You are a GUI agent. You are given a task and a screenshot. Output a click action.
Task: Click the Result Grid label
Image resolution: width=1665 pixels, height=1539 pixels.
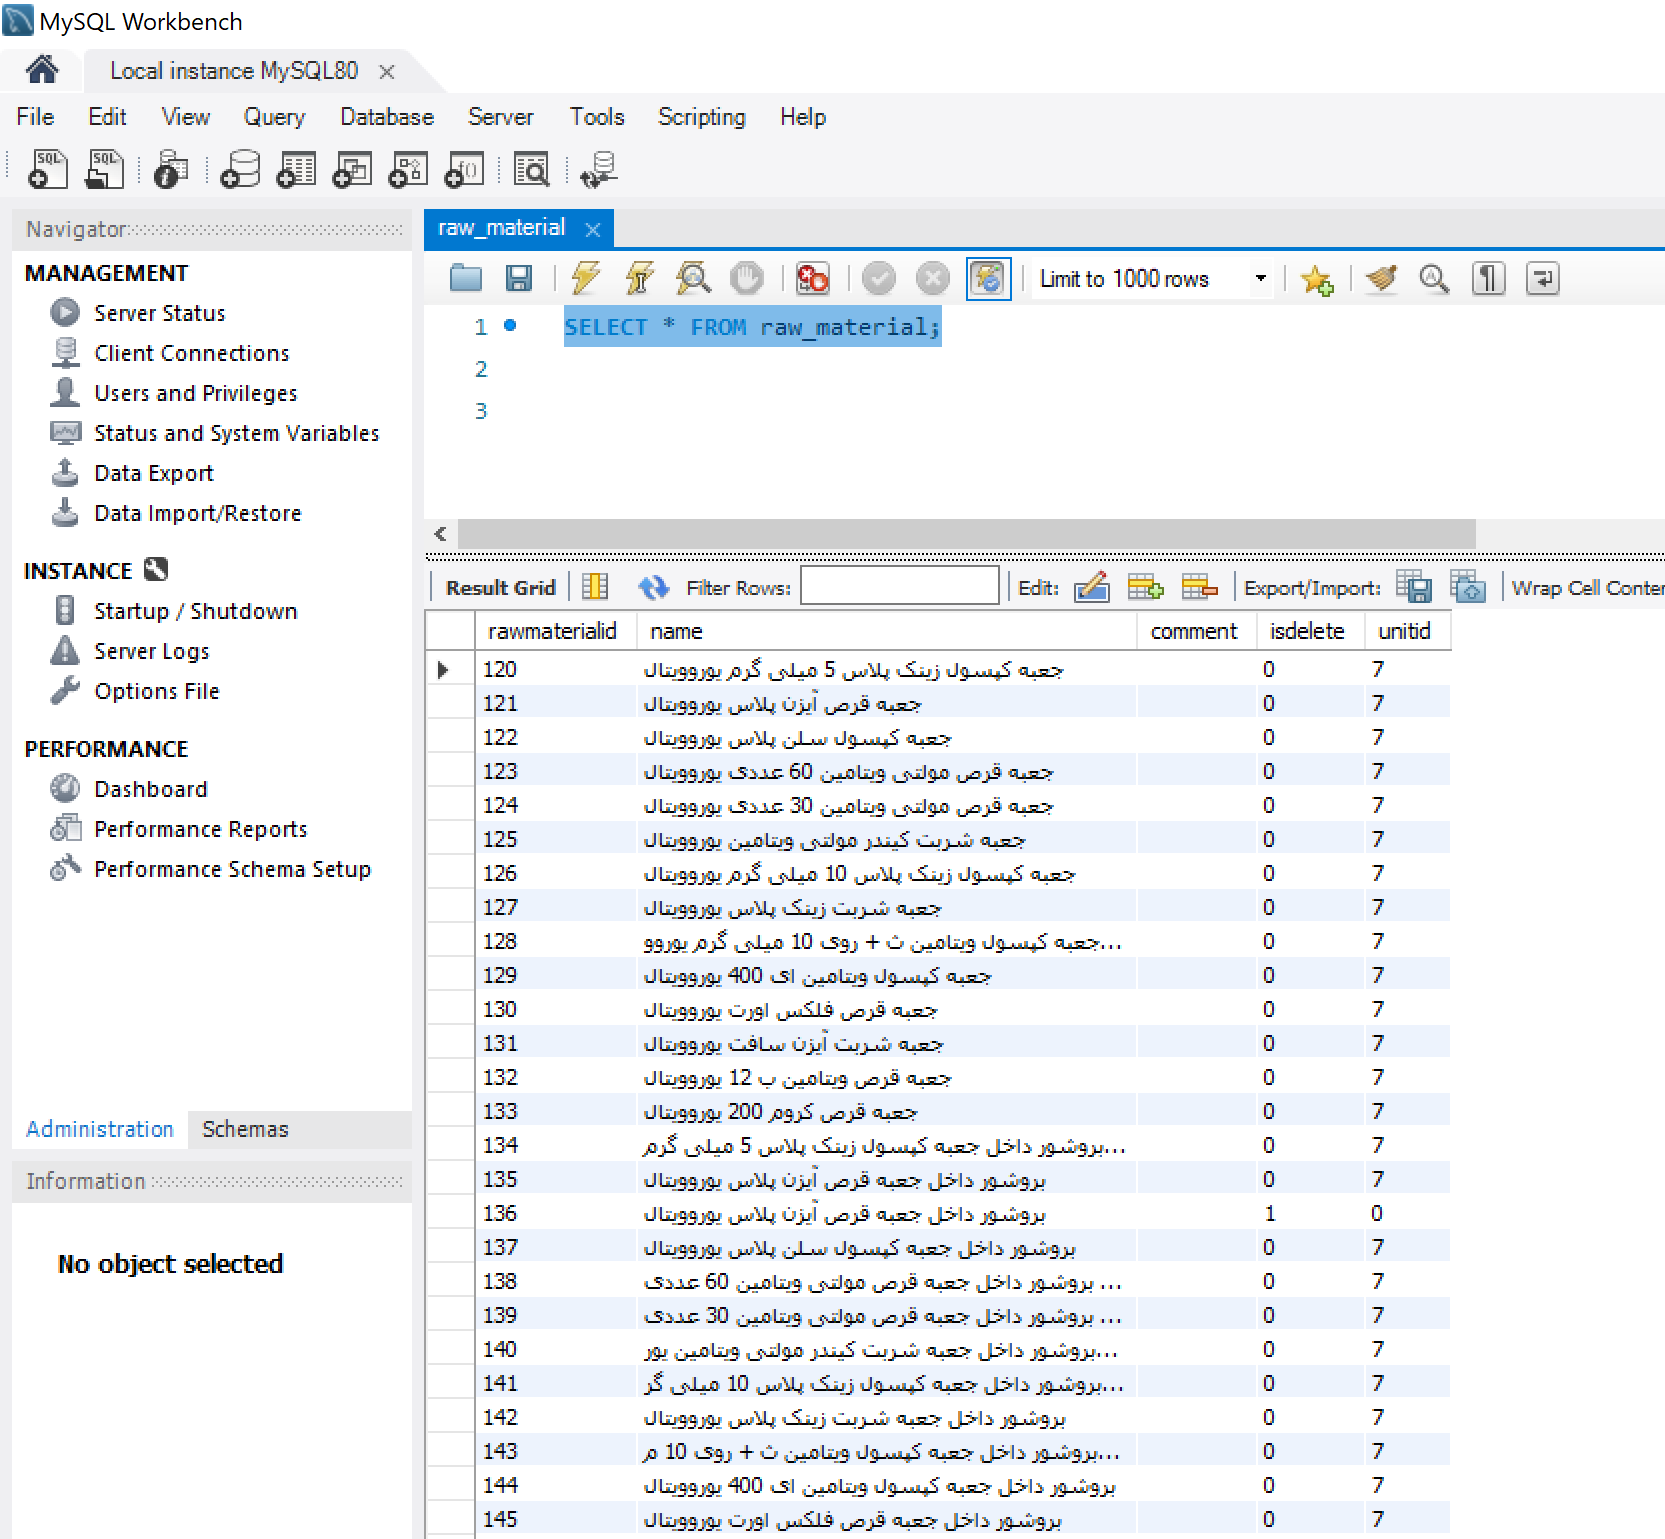click(500, 588)
